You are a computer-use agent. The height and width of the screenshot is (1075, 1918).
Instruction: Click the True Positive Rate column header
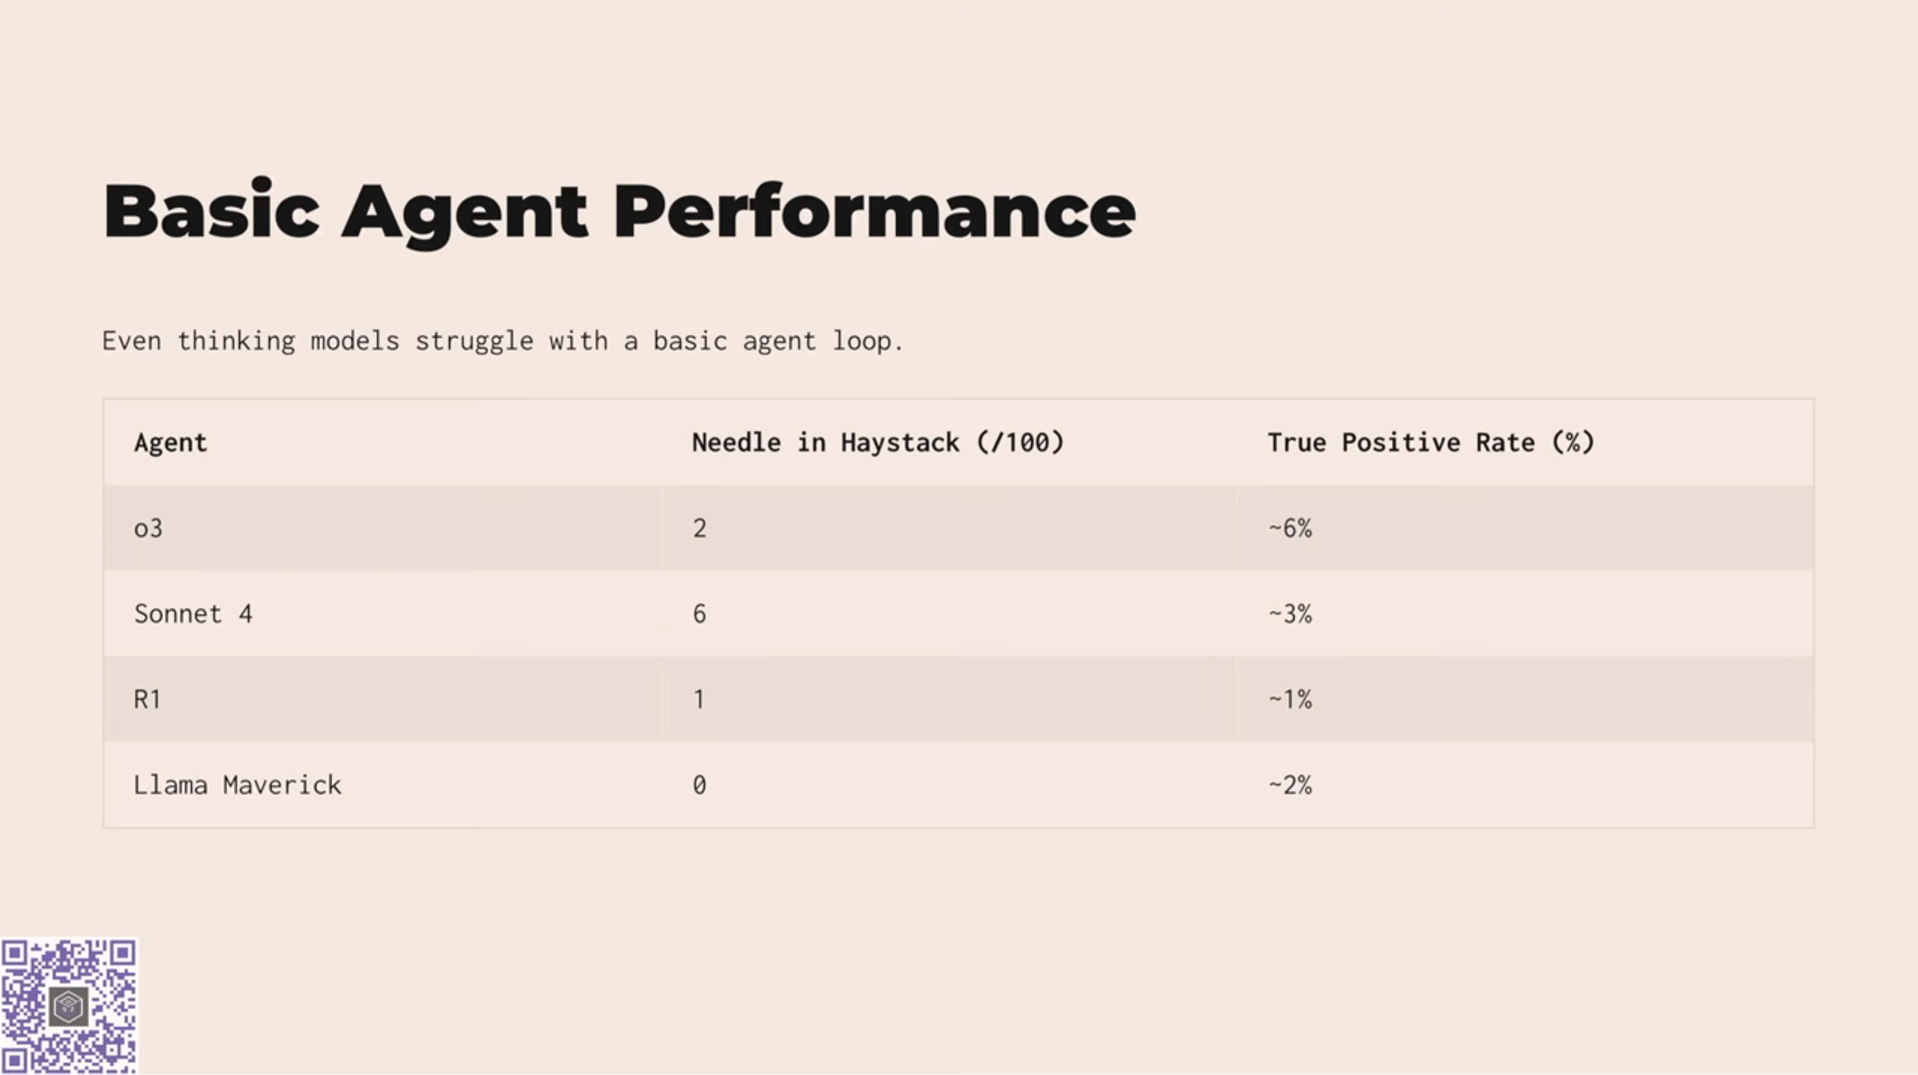point(1431,442)
